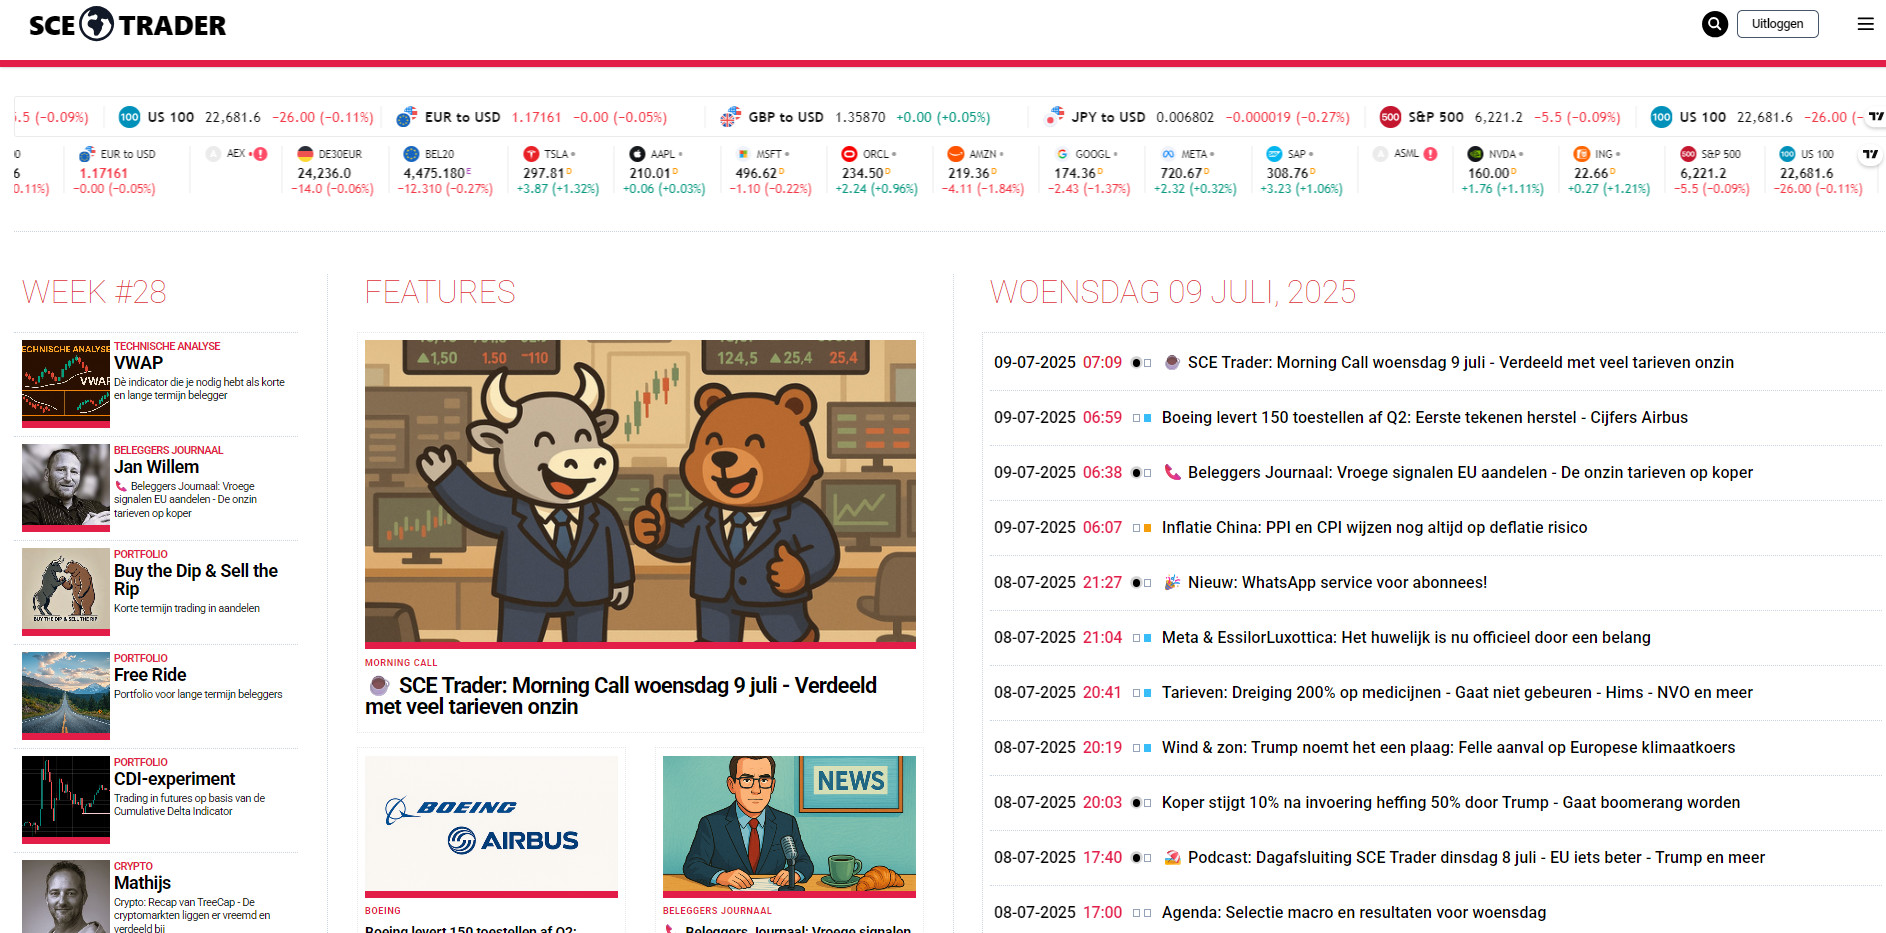Click the EUR to USD icon in the lower ticker

pyautogui.click(x=87, y=154)
